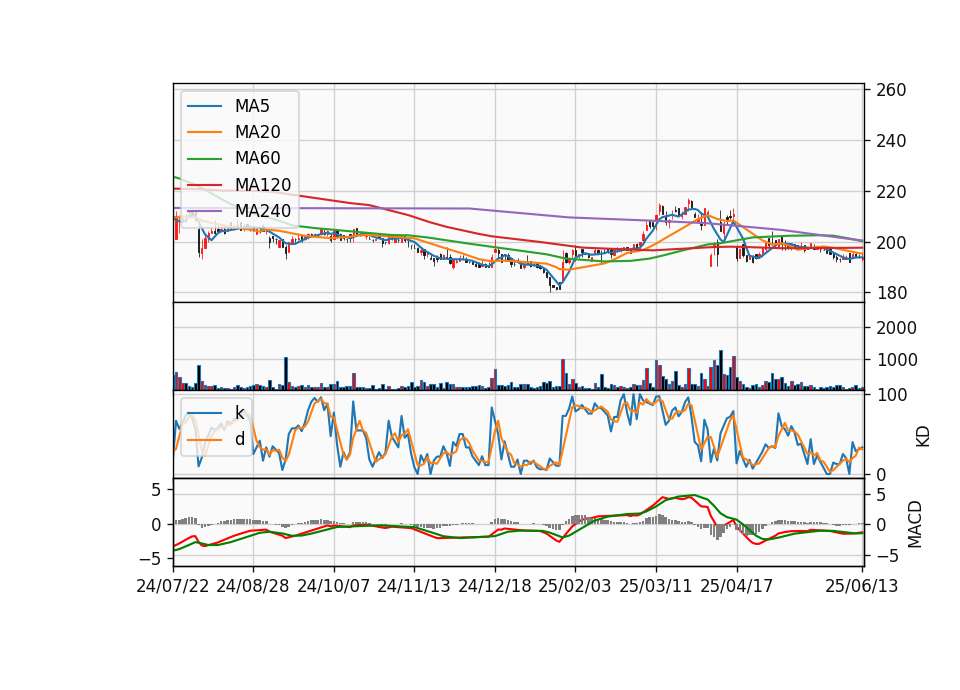
Task: Click the left MACD axis label -5
Action: click(x=150, y=559)
